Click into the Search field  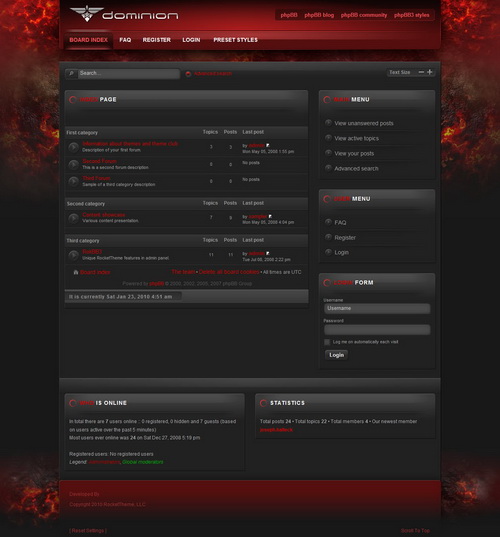[x=129, y=73]
